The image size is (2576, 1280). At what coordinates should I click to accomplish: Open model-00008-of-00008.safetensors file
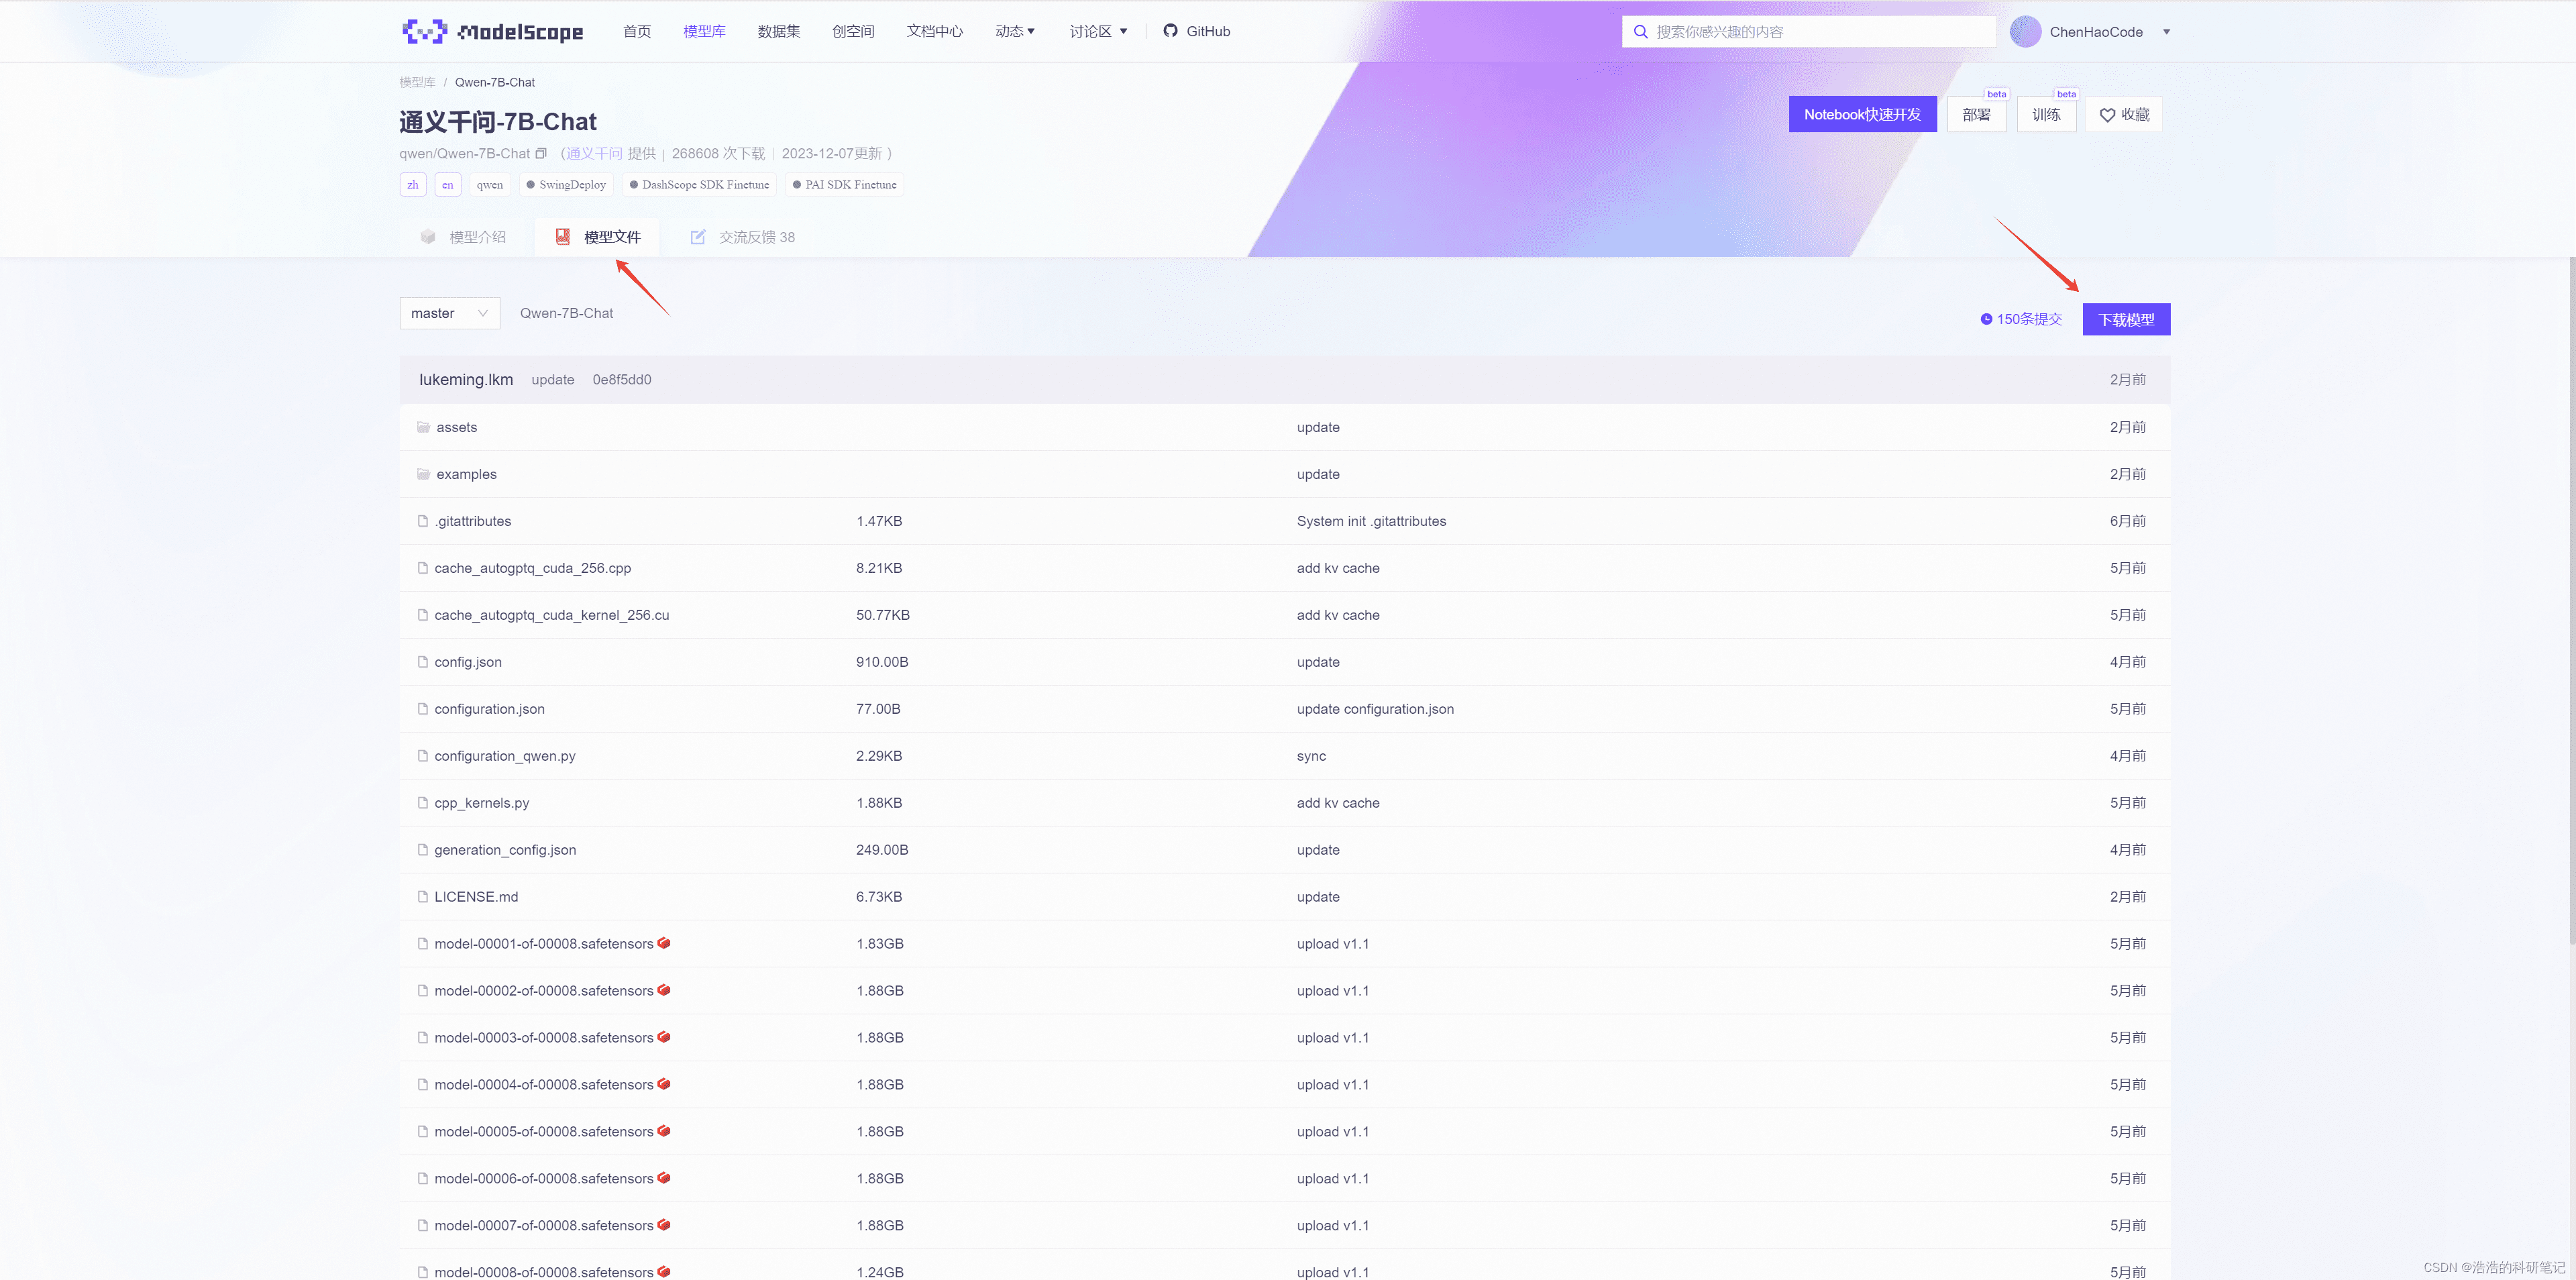tap(543, 1272)
